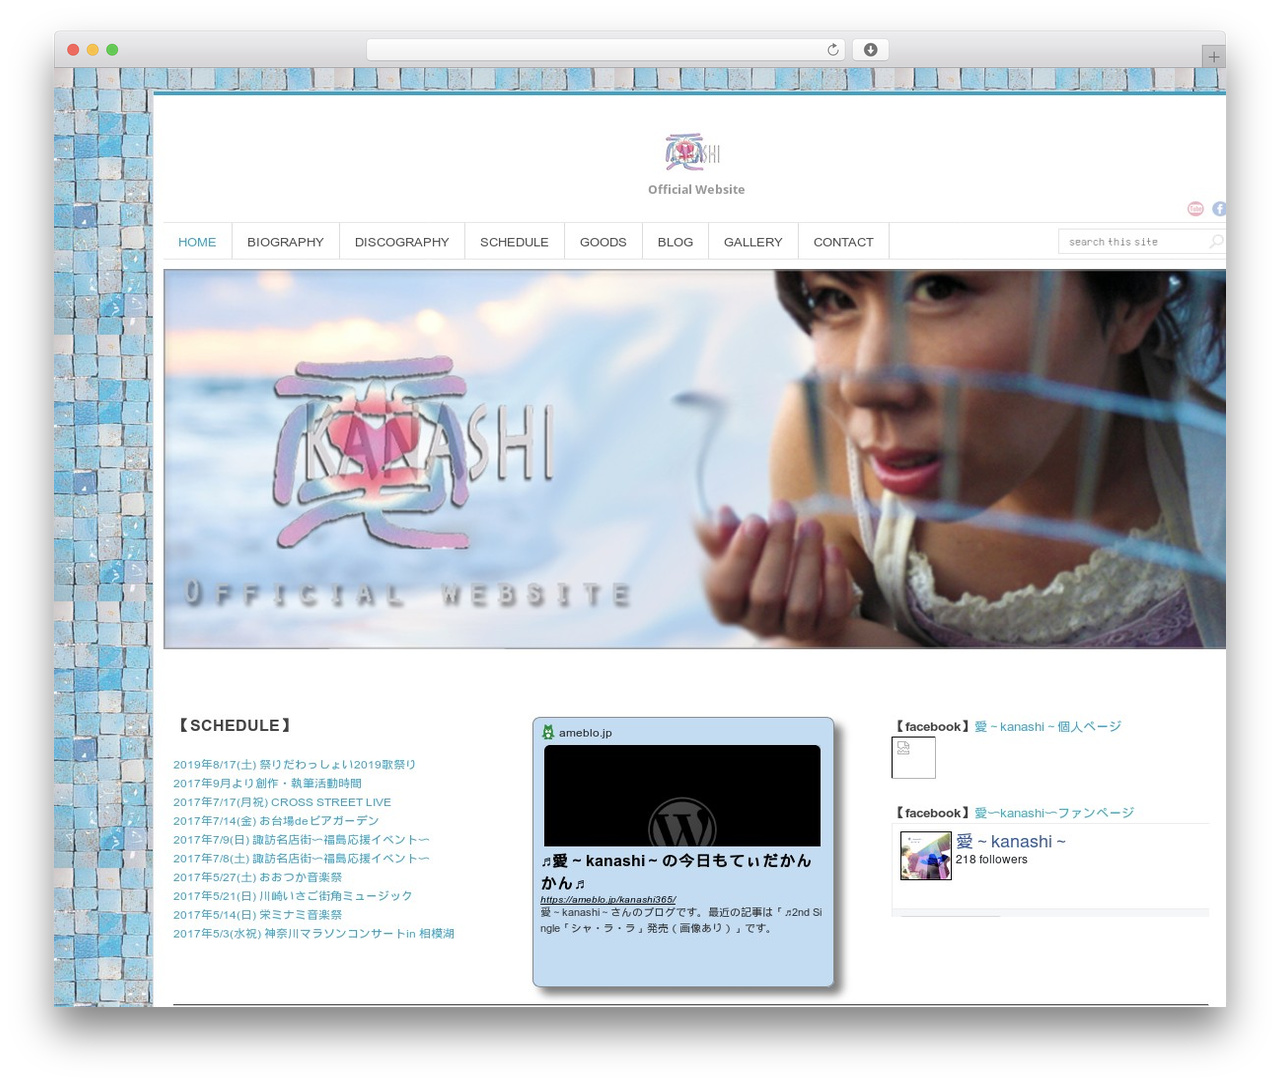This screenshot has height=1084, width=1280.
Task: Click the ameblo.jp favicon icon
Action: click(548, 732)
